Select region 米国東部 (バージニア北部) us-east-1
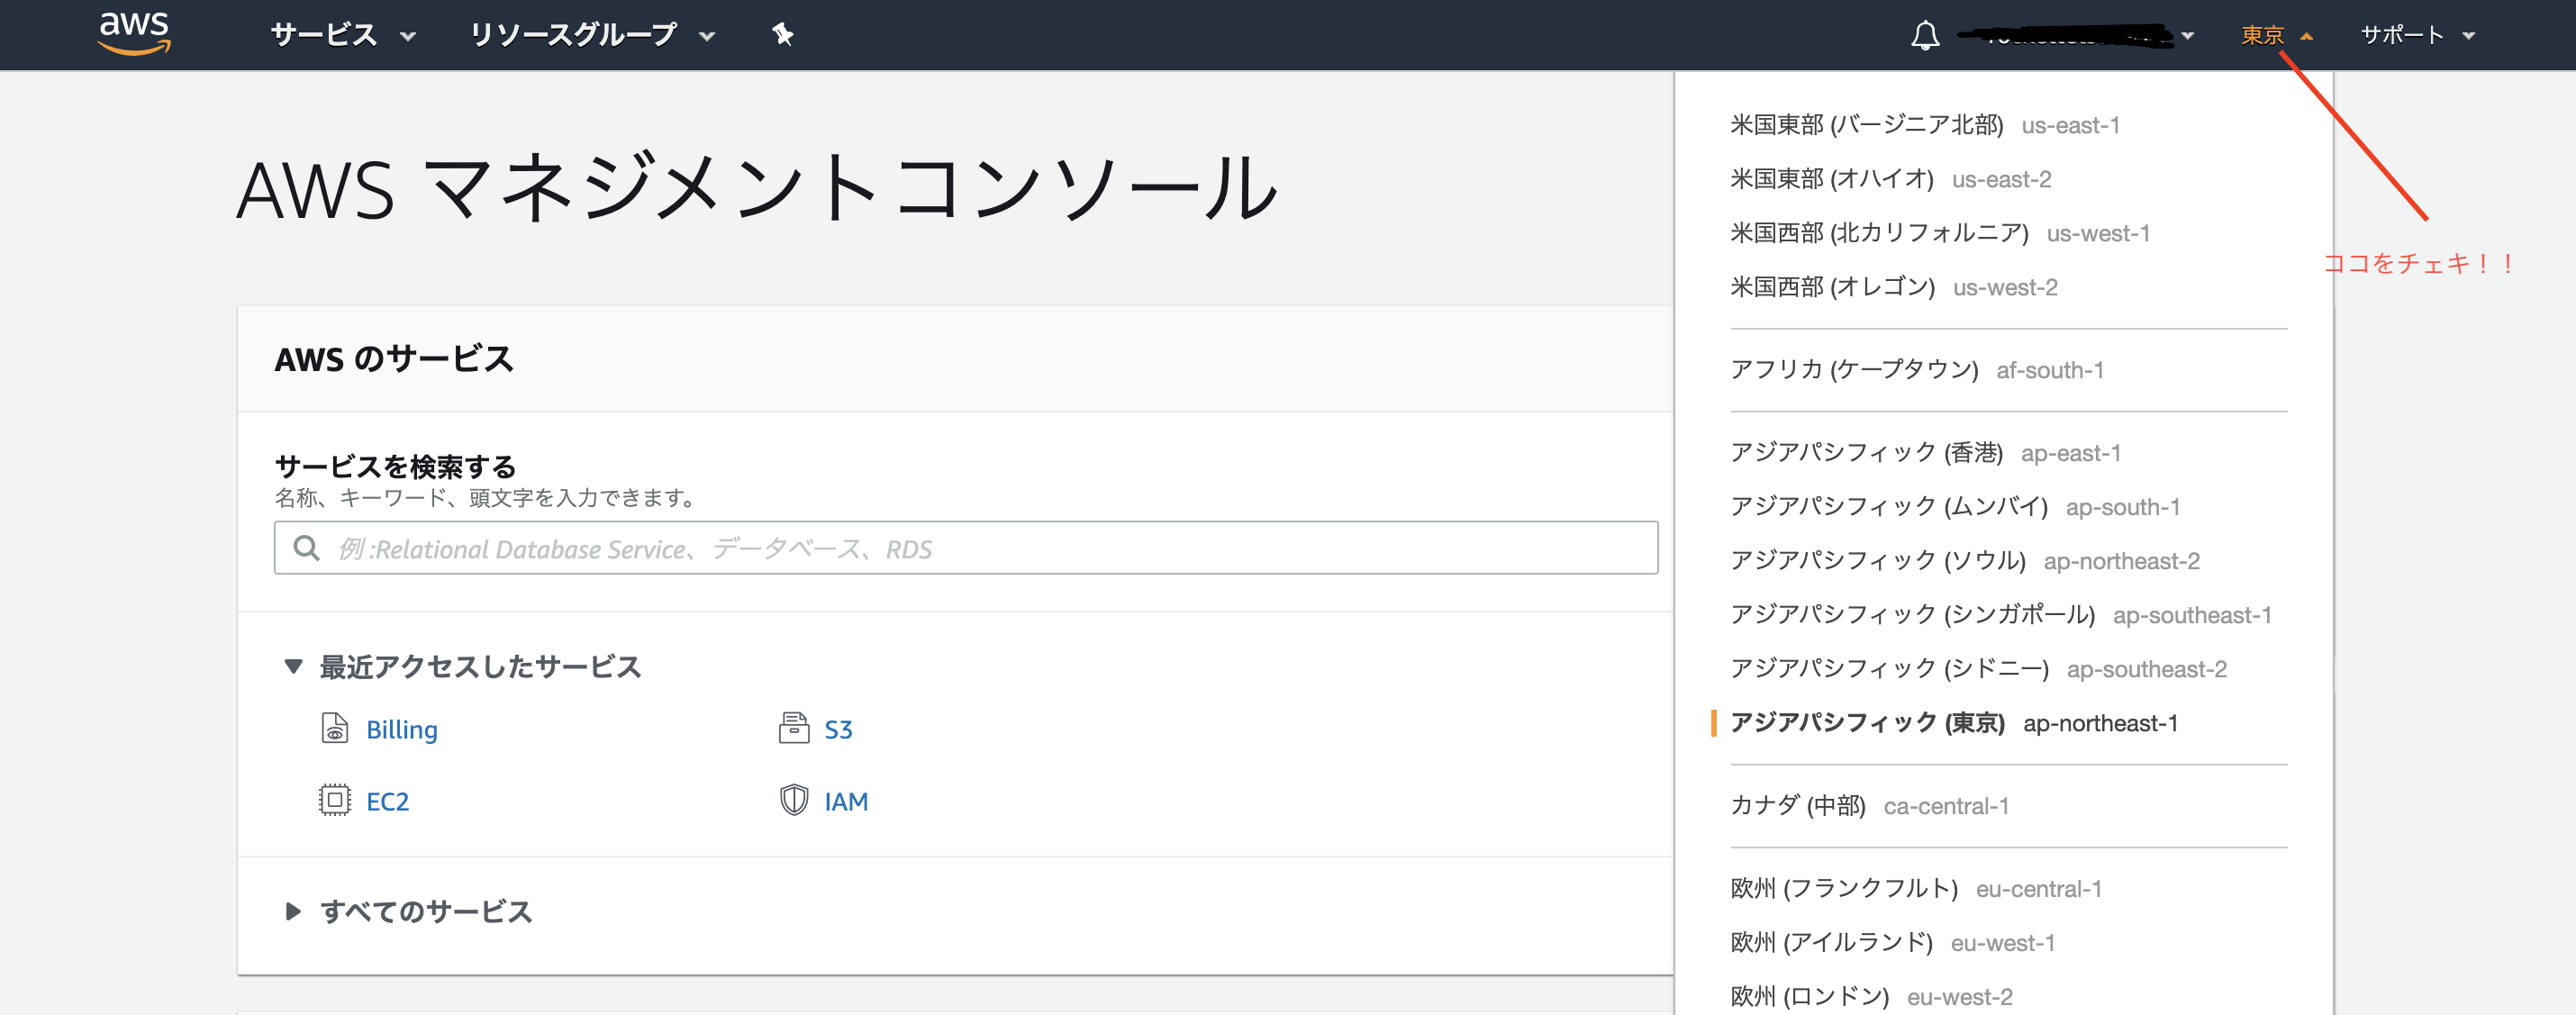The image size is (2576, 1015). [x=1925, y=125]
